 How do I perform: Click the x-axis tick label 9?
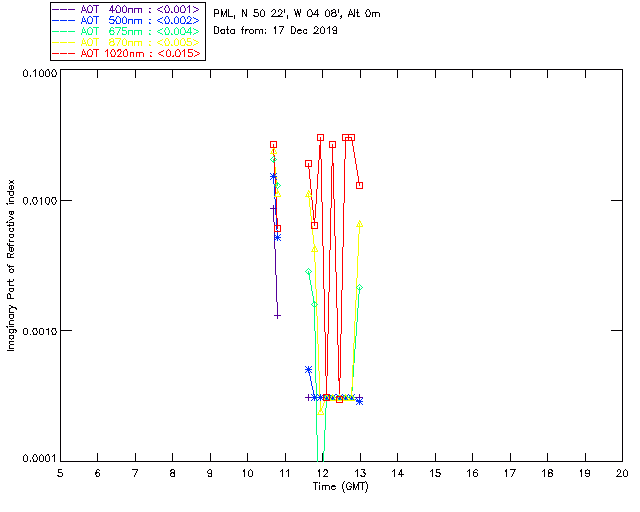click(210, 474)
